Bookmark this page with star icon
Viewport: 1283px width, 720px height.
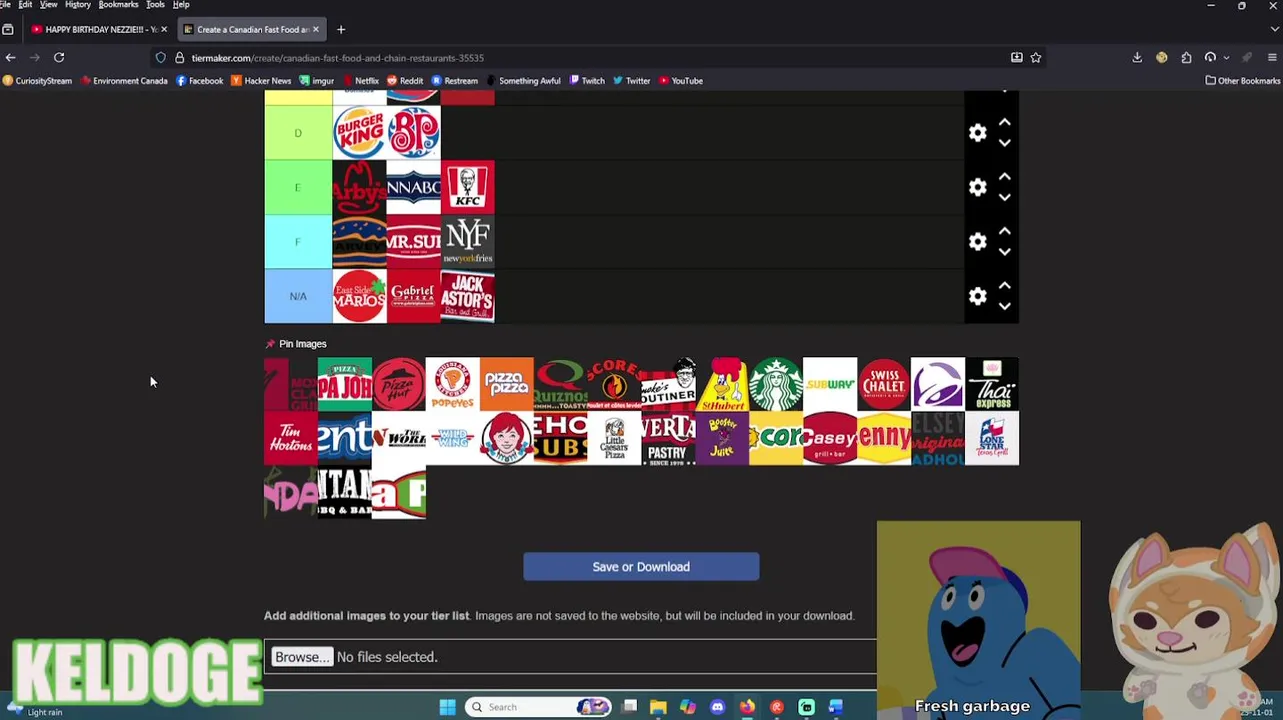[x=1036, y=58]
